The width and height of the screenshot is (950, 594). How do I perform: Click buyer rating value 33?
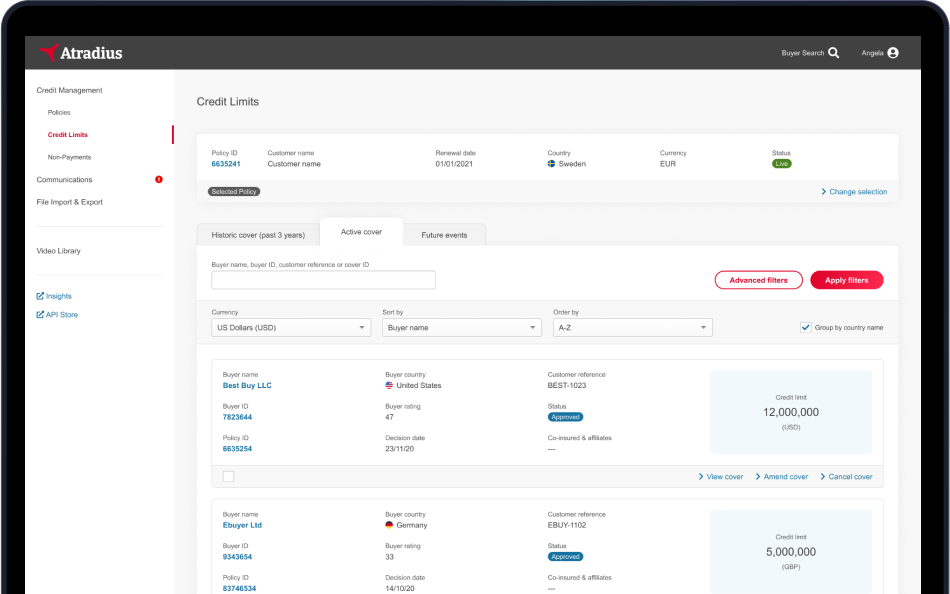pyautogui.click(x=390, y=556)
